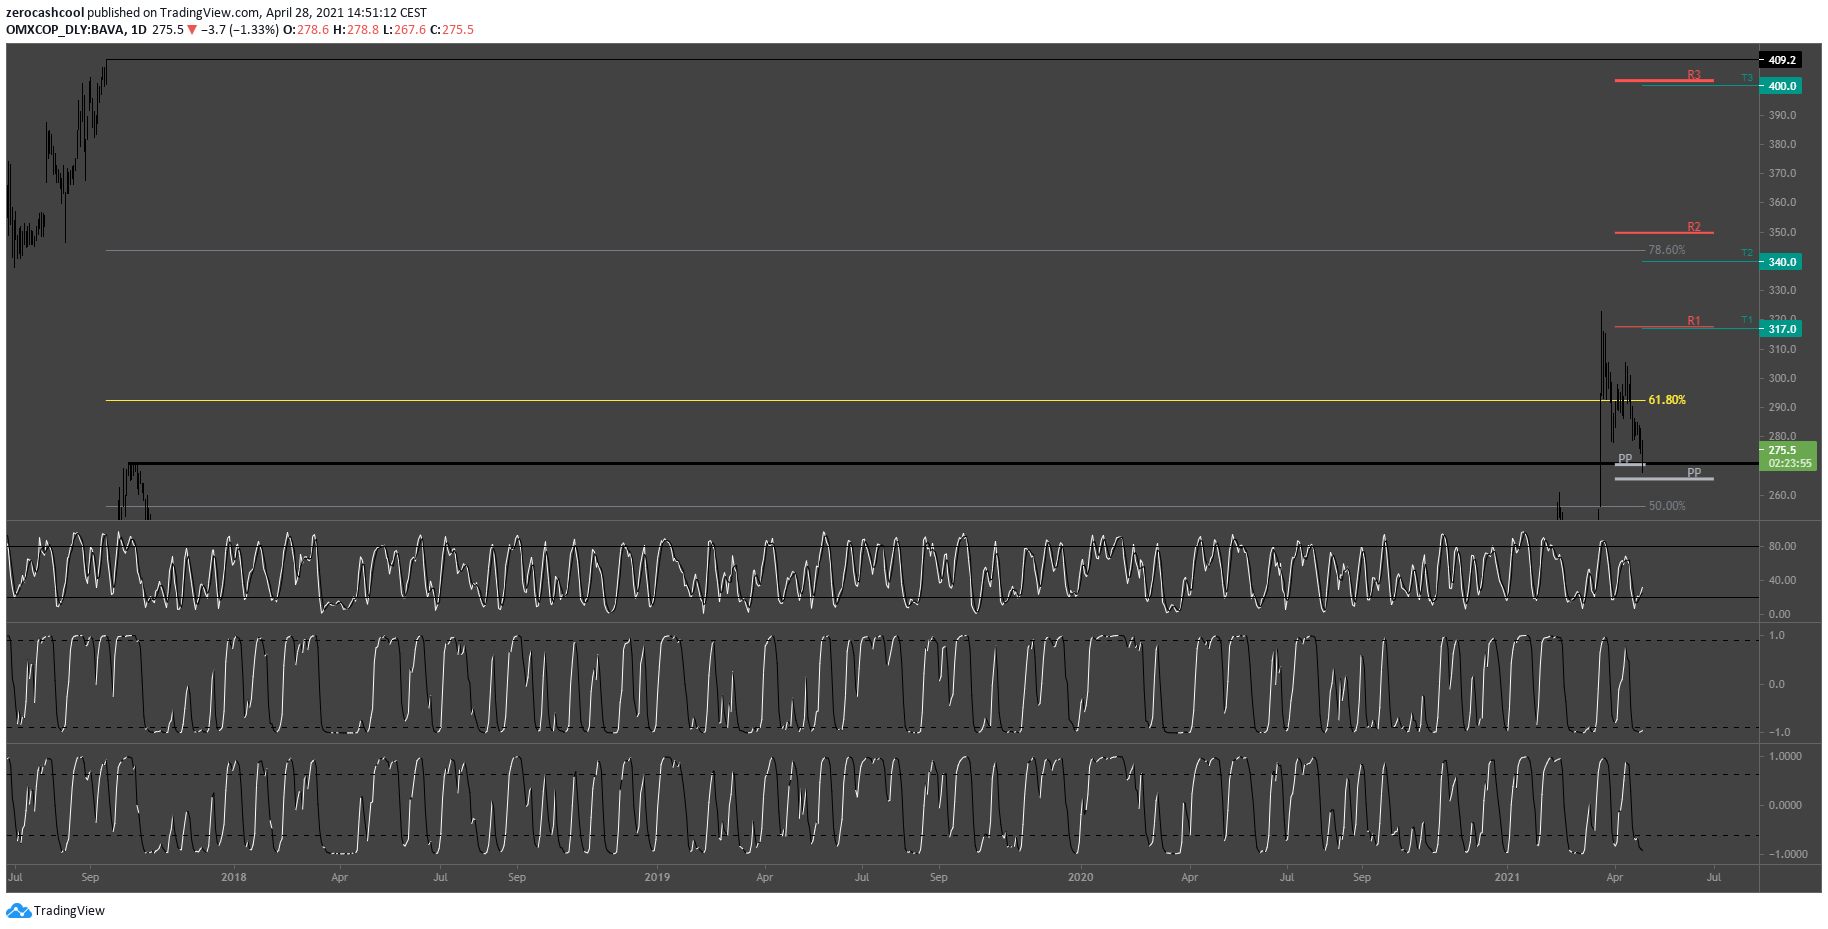Click the red R3 pivot line
This screenshot has height=929, width=1828.
coord(1664,81)
